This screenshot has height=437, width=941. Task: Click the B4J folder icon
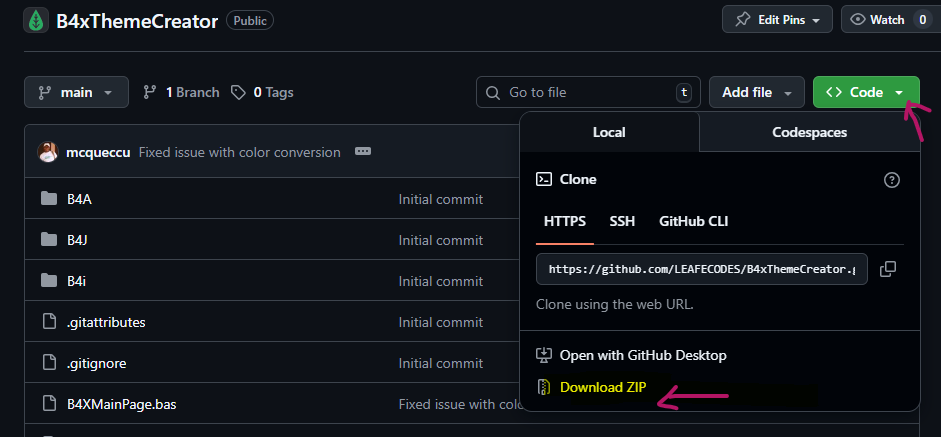pyautogui.click(x=49, y=240)
